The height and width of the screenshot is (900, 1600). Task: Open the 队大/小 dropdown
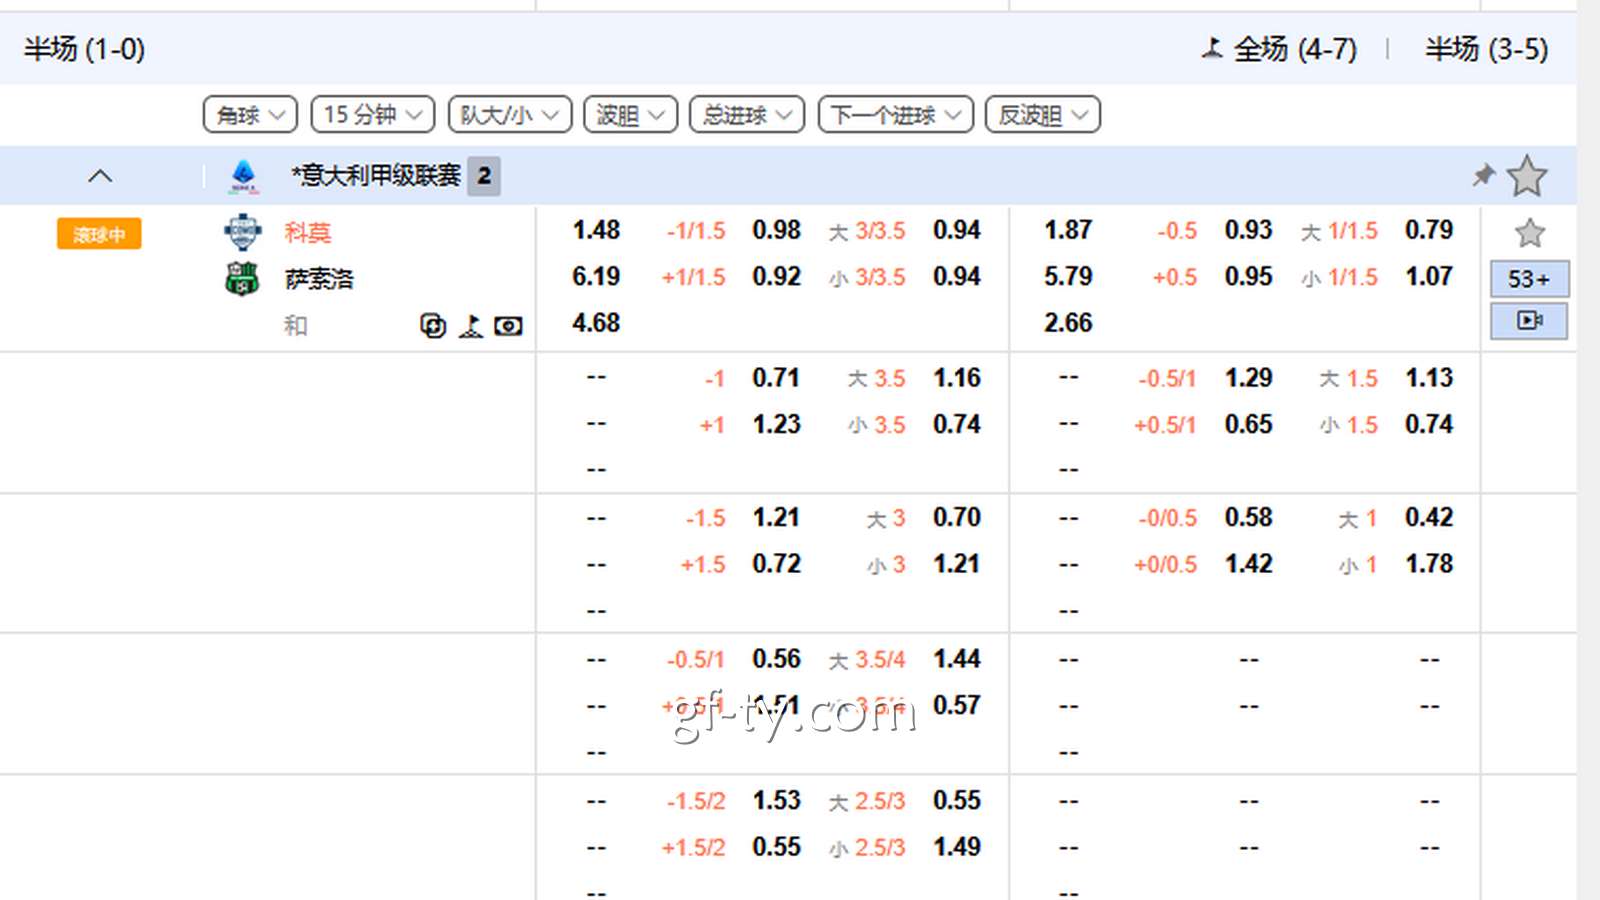510,115
